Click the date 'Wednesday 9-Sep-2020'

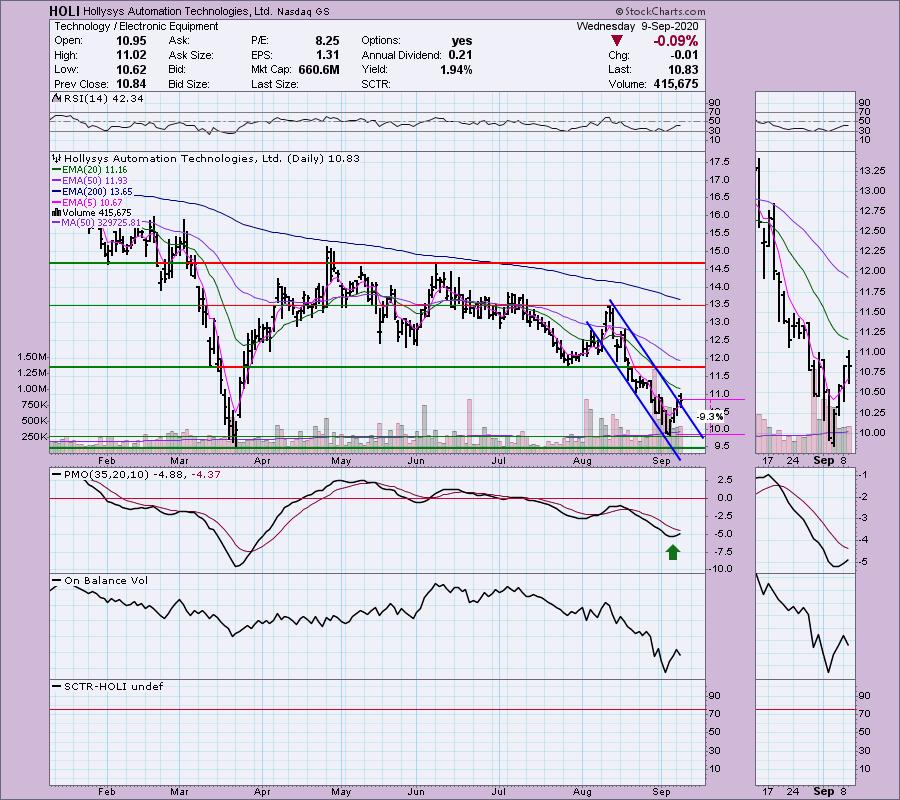click(637, 26)
